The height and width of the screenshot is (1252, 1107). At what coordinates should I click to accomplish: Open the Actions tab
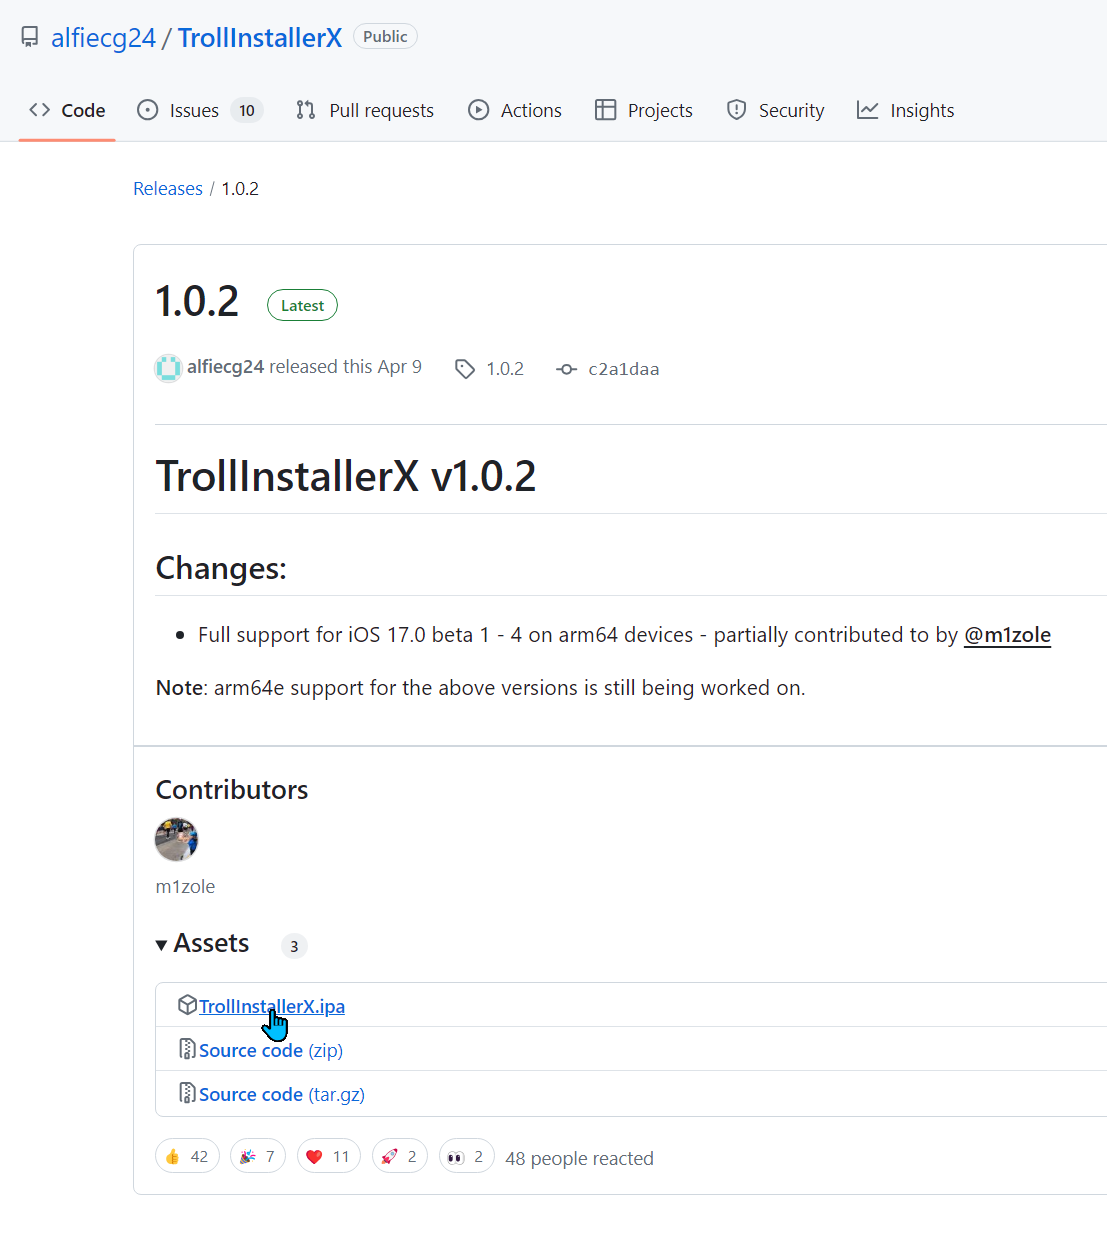coord(515,110)
